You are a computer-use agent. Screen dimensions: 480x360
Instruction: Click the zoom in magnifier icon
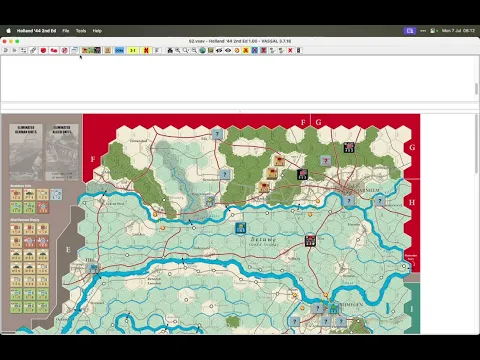tap(178, 50)
